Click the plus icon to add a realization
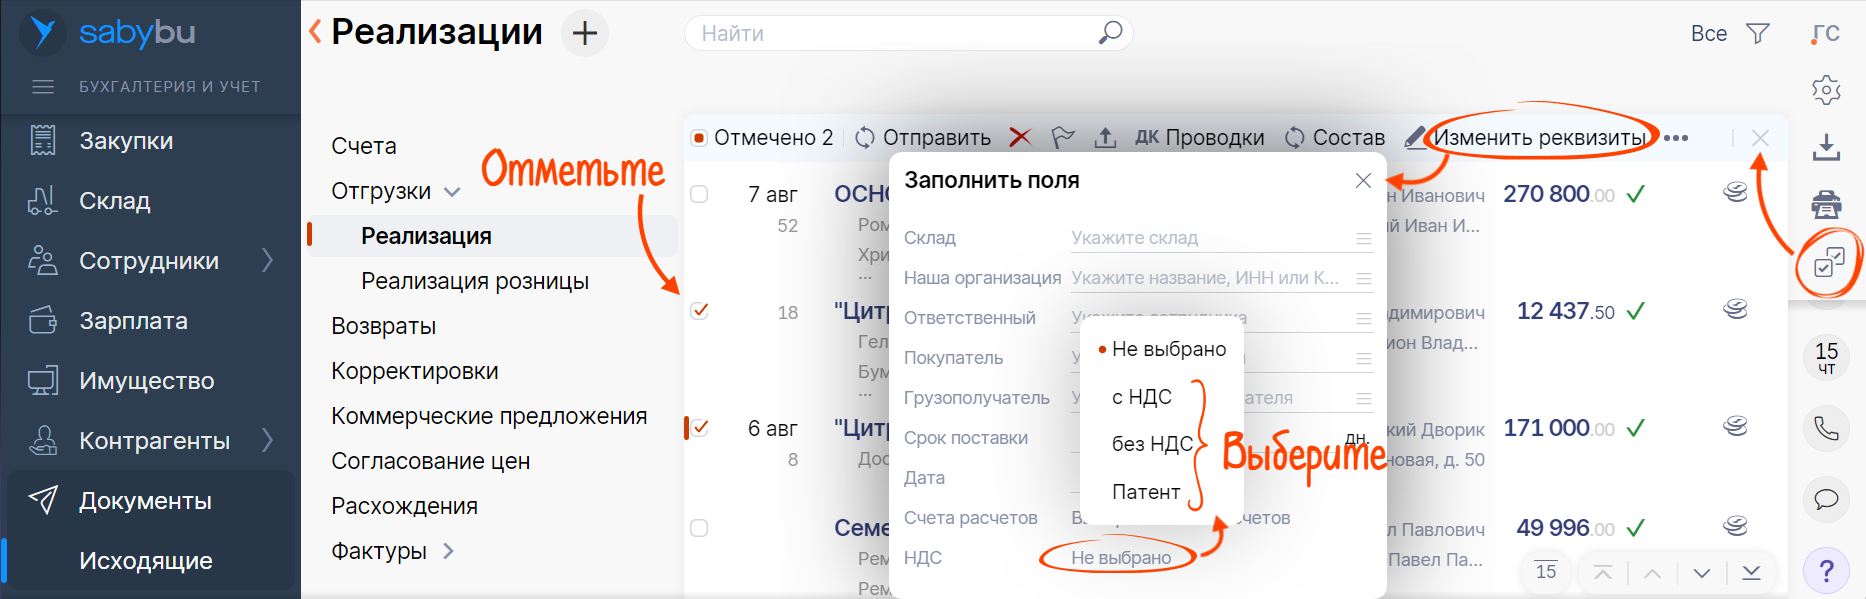The height and width of the screenshot is (599, 1866). click(585, 33)
